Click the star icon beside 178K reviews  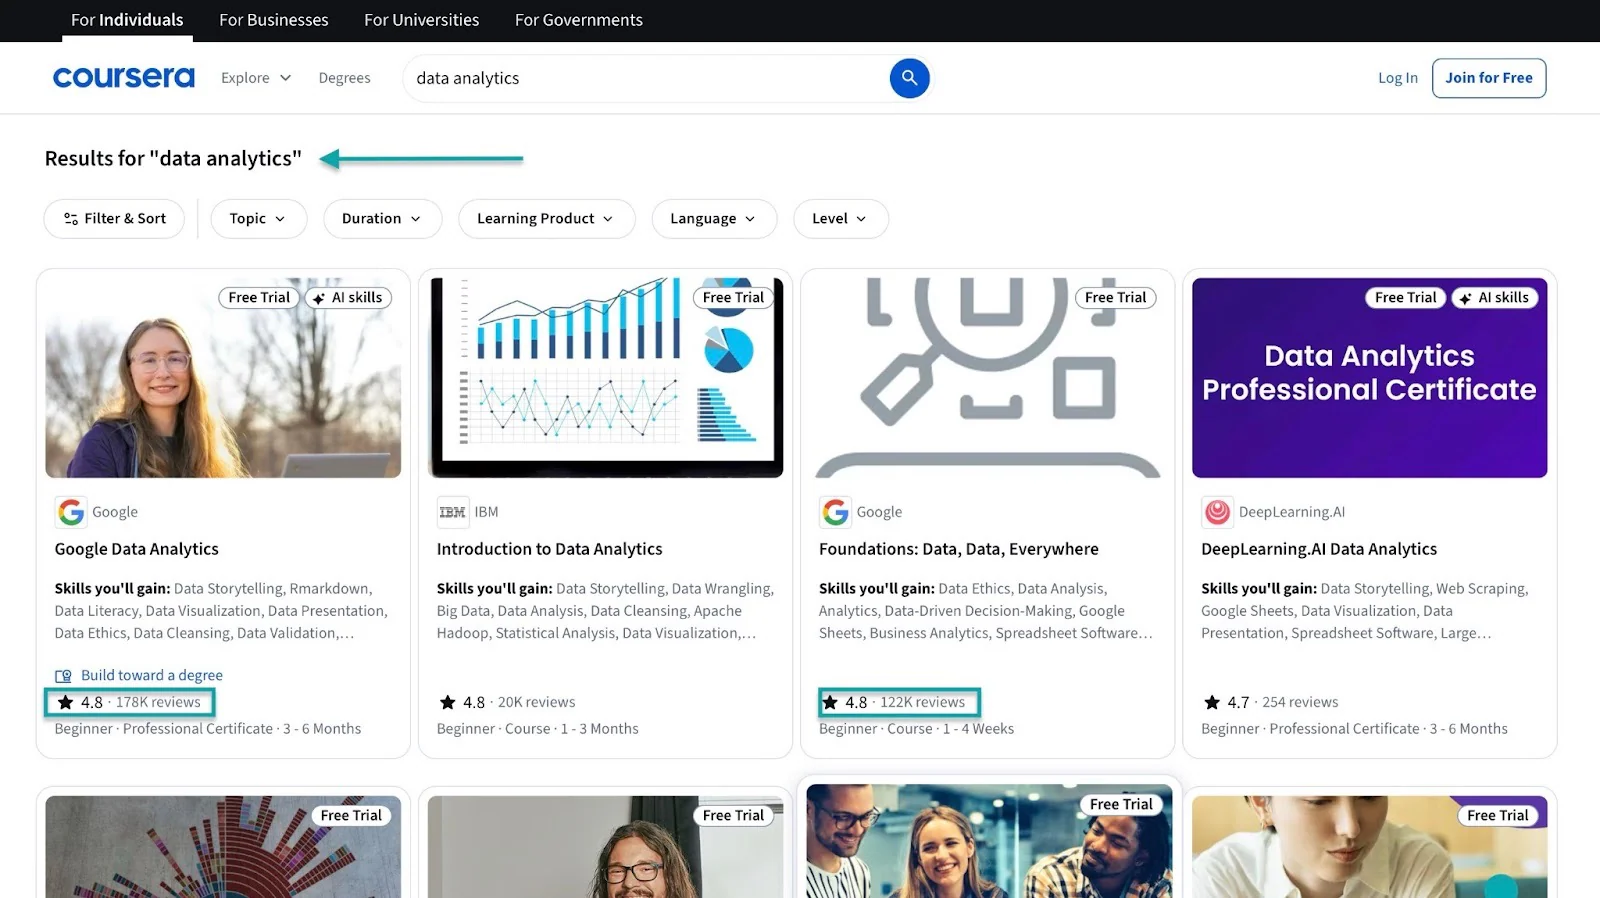[66, 702]
